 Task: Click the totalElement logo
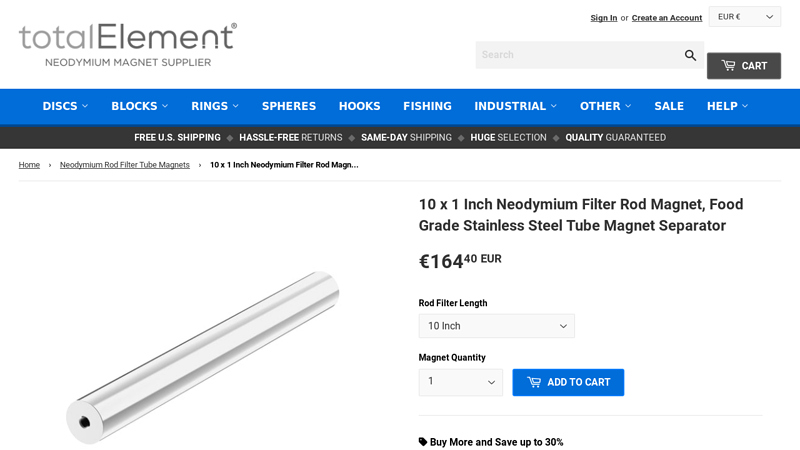128,45
